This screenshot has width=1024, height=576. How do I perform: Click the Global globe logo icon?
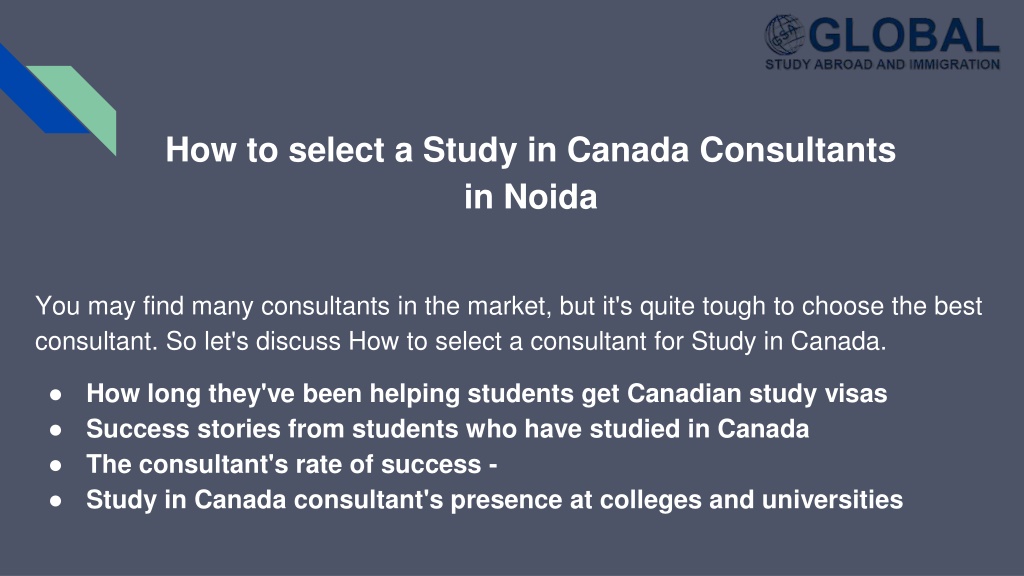(784, 35)
